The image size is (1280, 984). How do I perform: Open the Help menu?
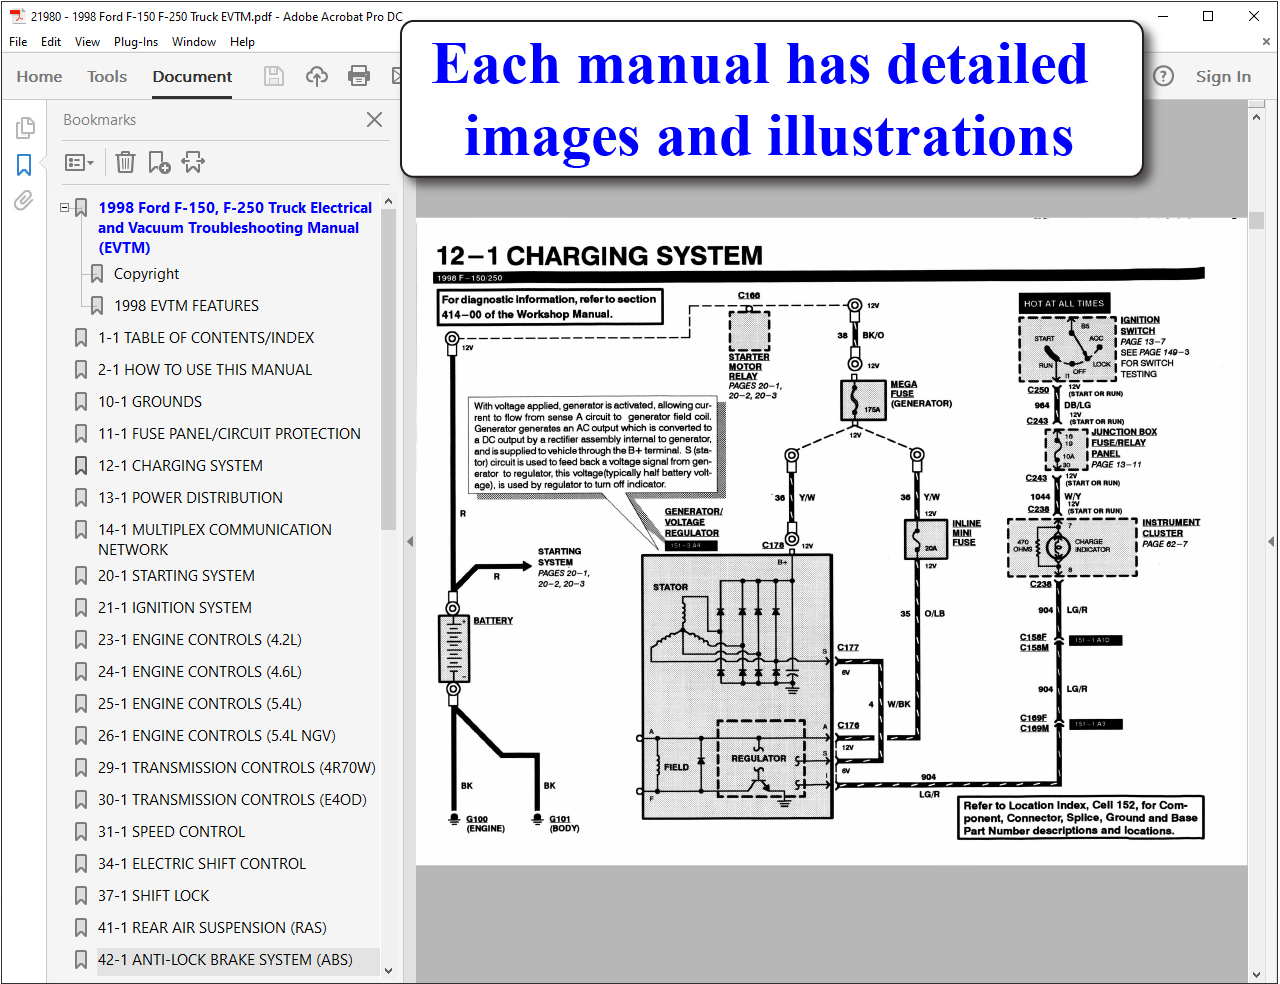(x=242, y=42)
